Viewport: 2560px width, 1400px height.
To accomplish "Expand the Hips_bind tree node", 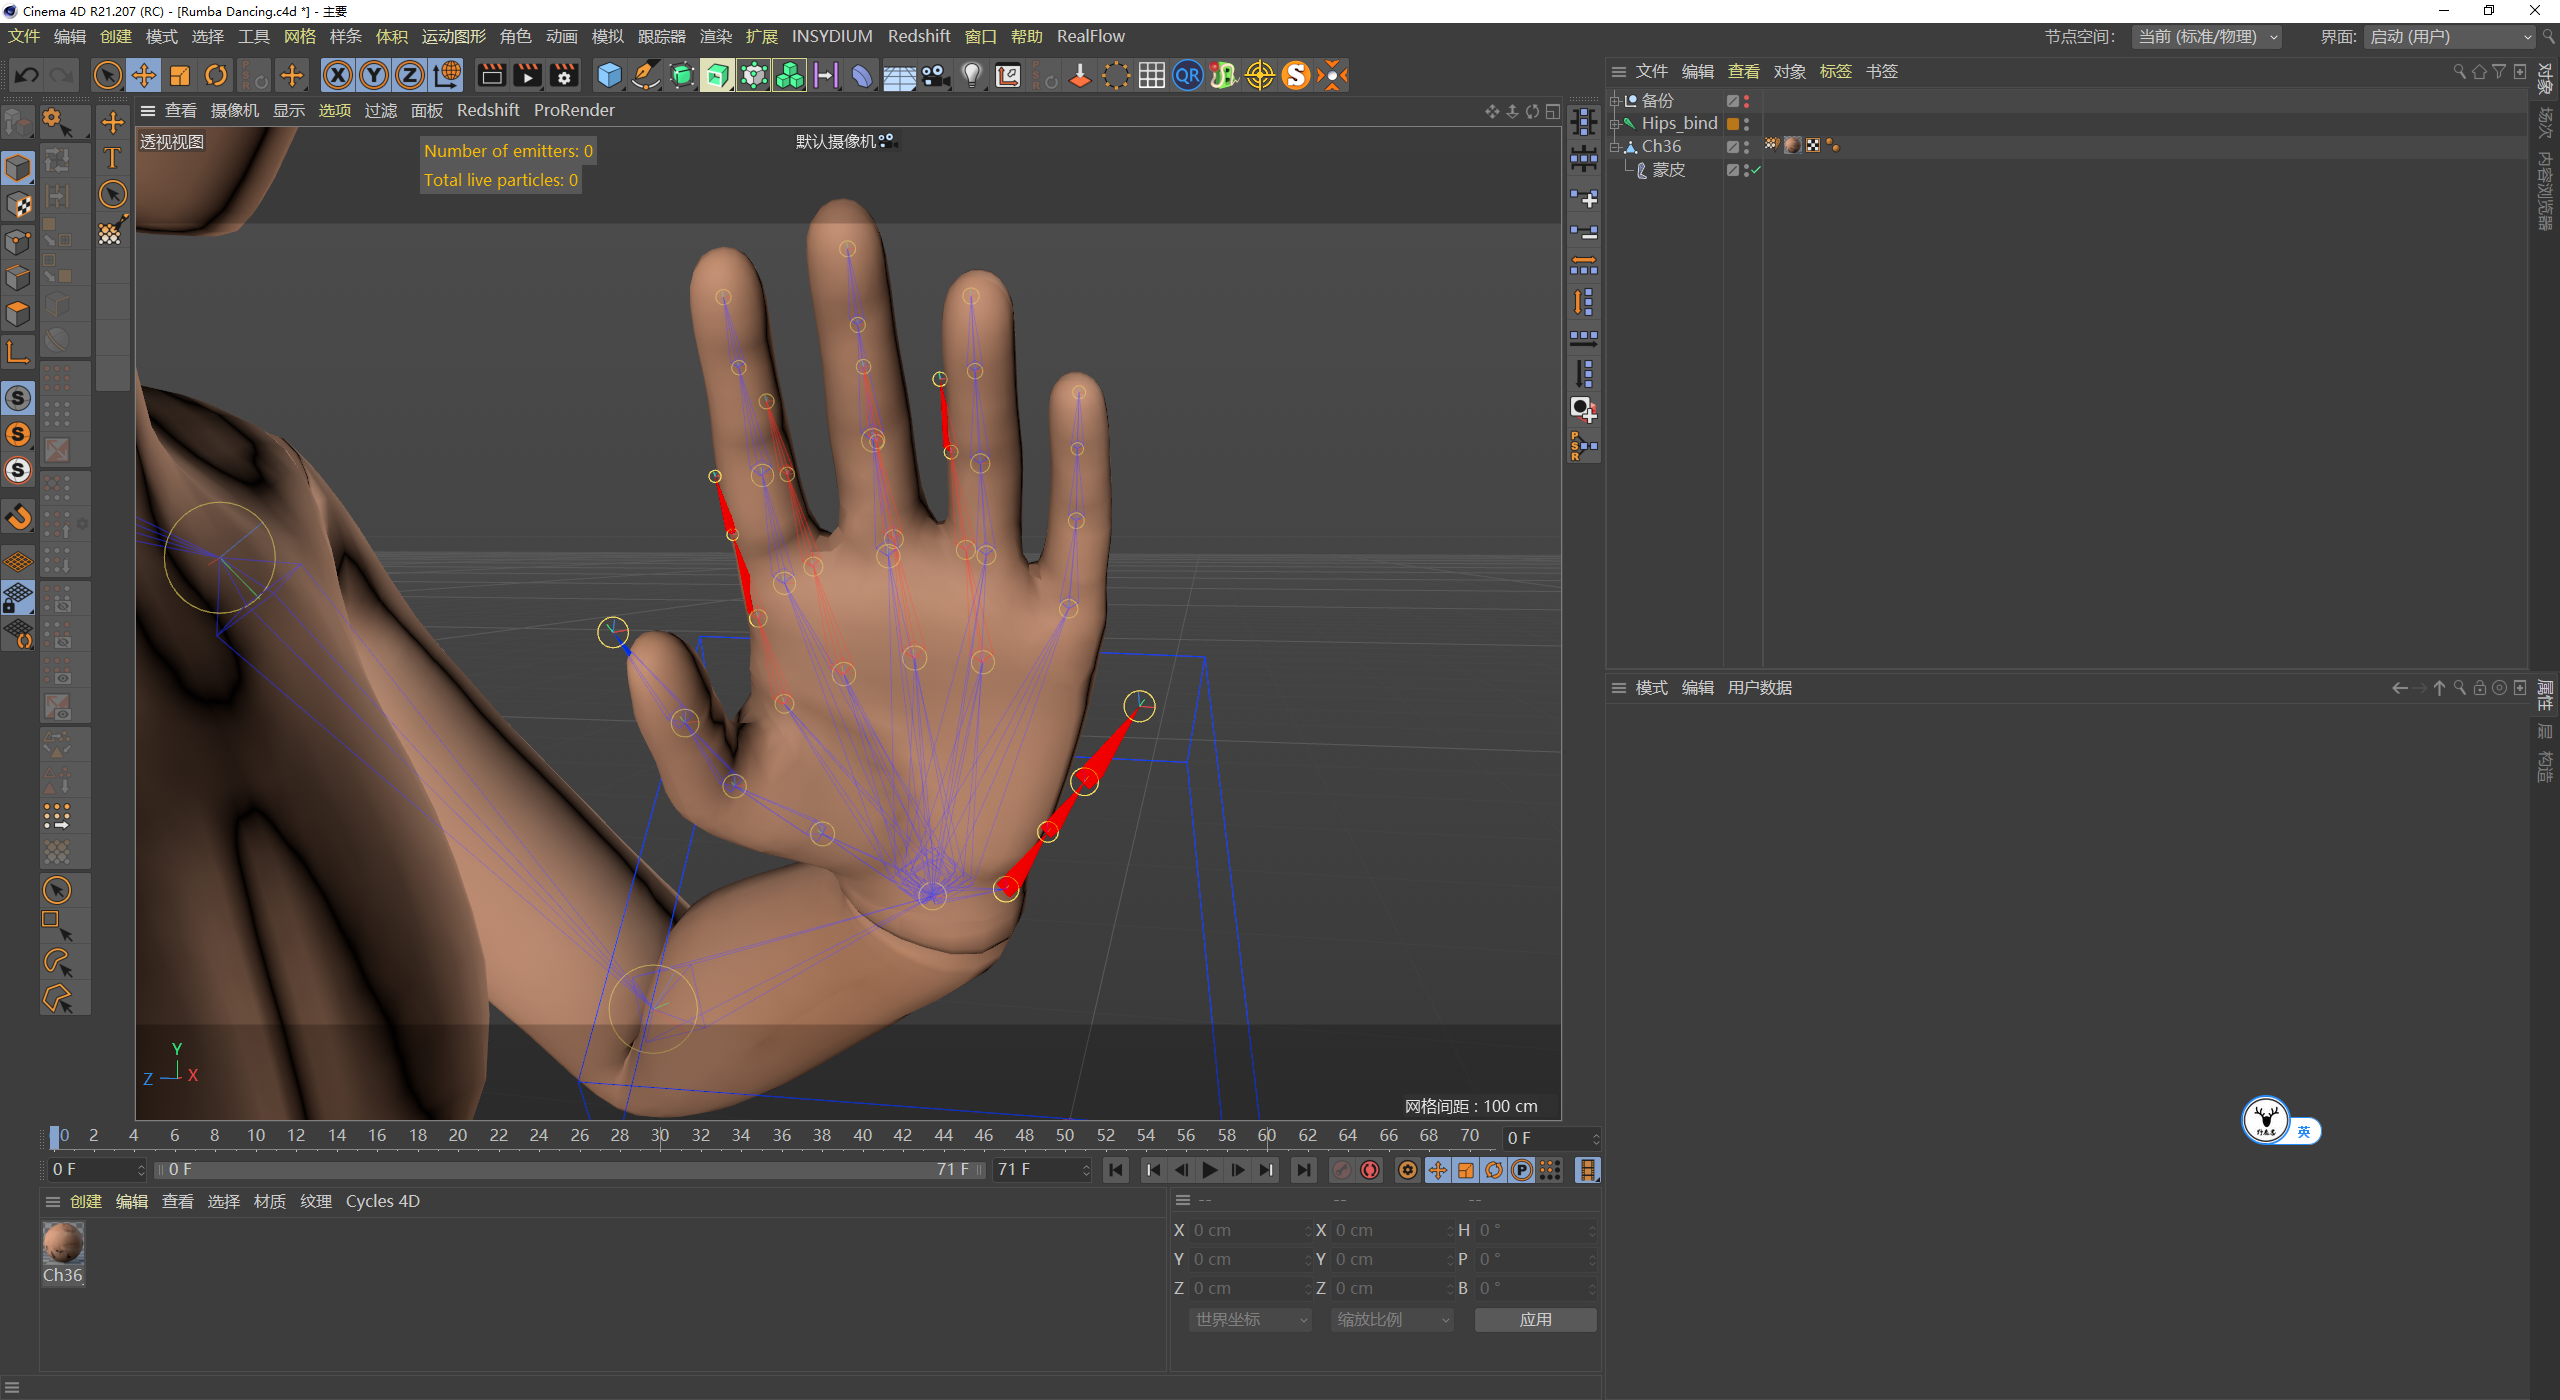I will pyautogui.click(x=1615, y=124).
